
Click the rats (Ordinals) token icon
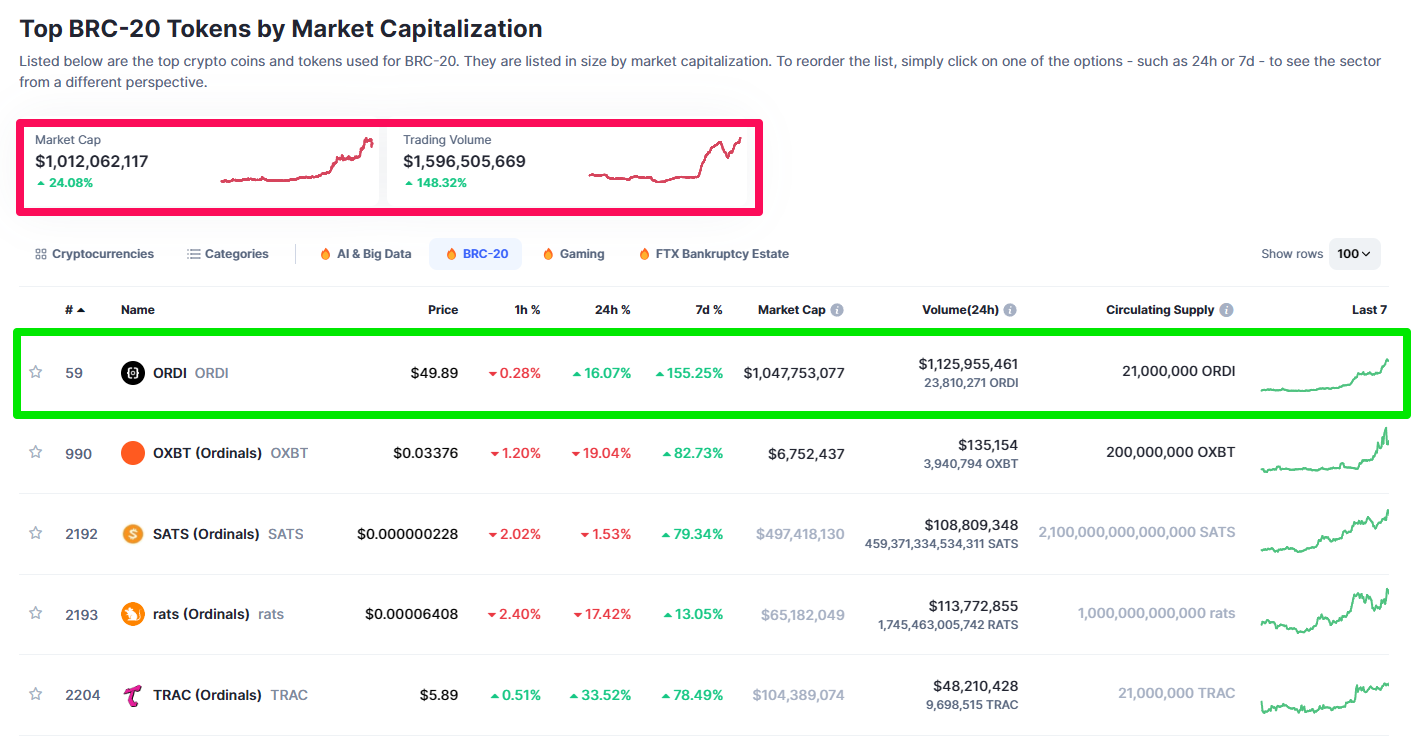133,614
